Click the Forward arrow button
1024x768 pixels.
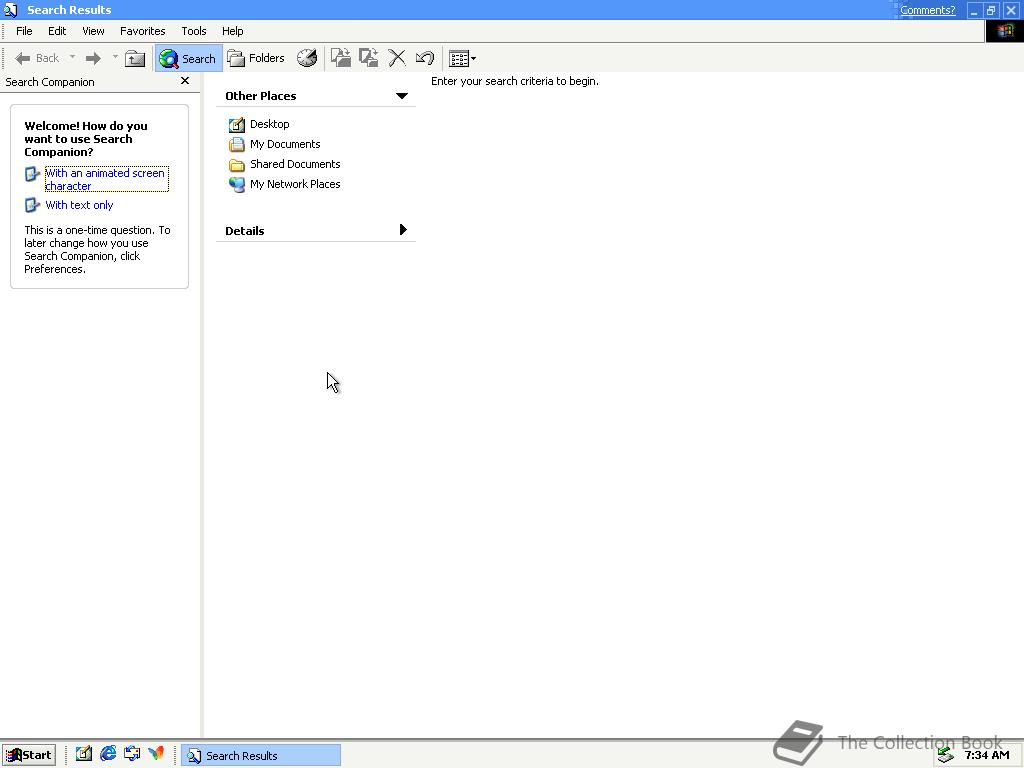click(93, 58)
